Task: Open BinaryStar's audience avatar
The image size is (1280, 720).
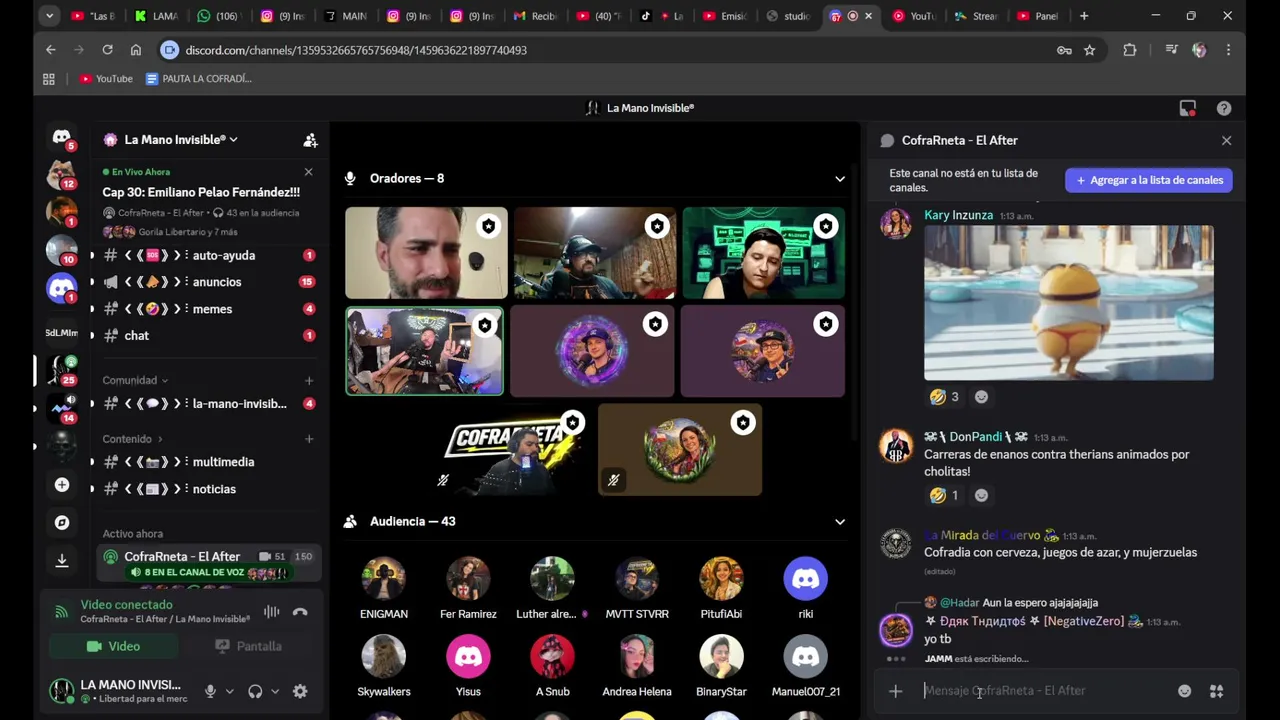Action: 721,657
